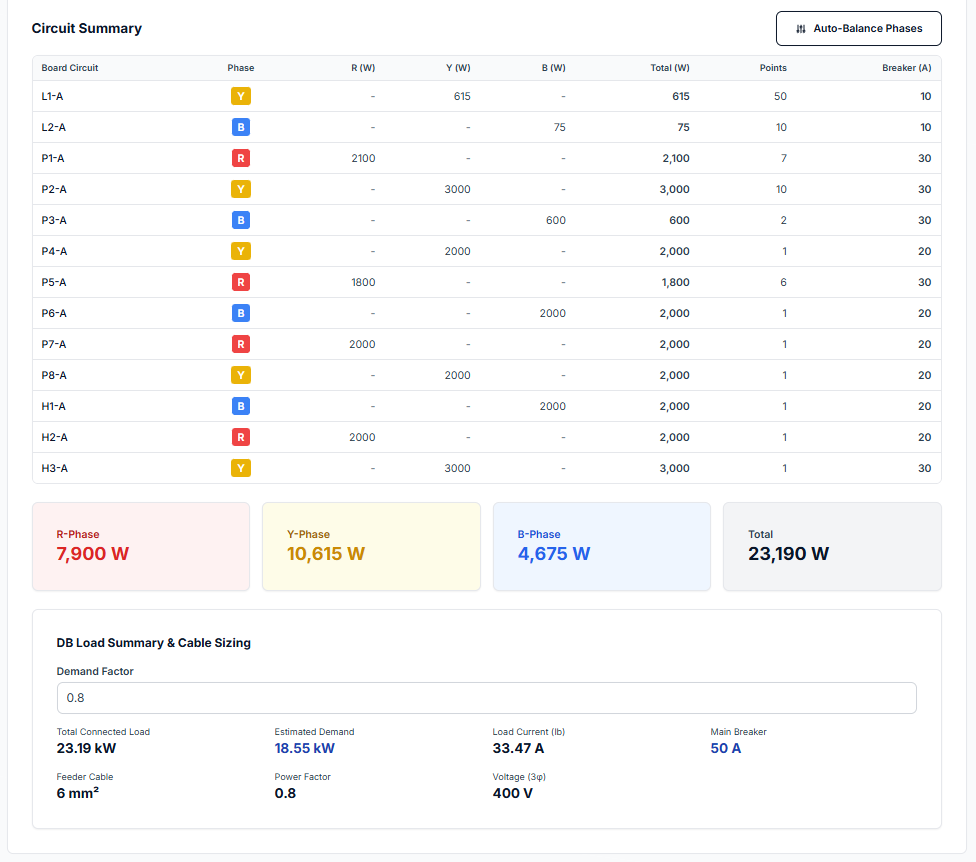Click the R phase badge for P7-A

241,344
